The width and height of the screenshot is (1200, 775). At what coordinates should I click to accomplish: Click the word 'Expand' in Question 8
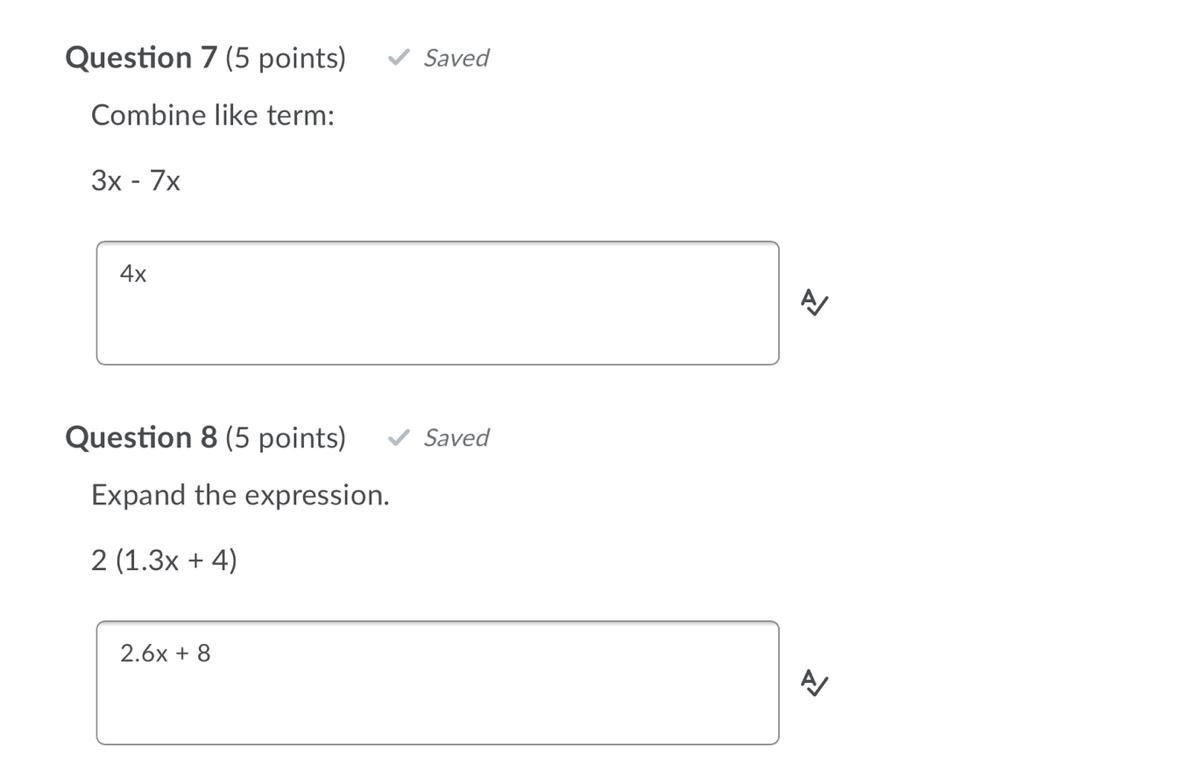126,496
